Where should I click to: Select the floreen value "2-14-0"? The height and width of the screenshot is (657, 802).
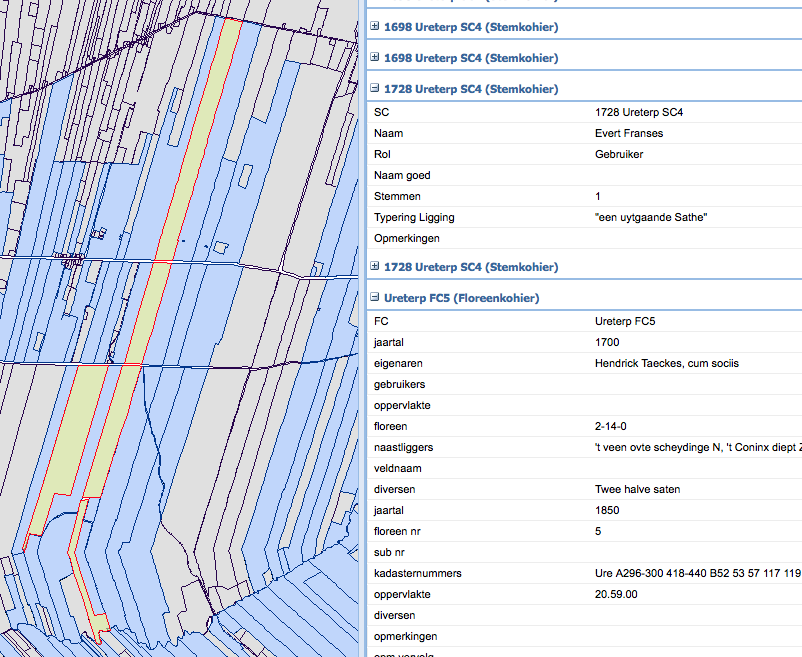point(611,427)
